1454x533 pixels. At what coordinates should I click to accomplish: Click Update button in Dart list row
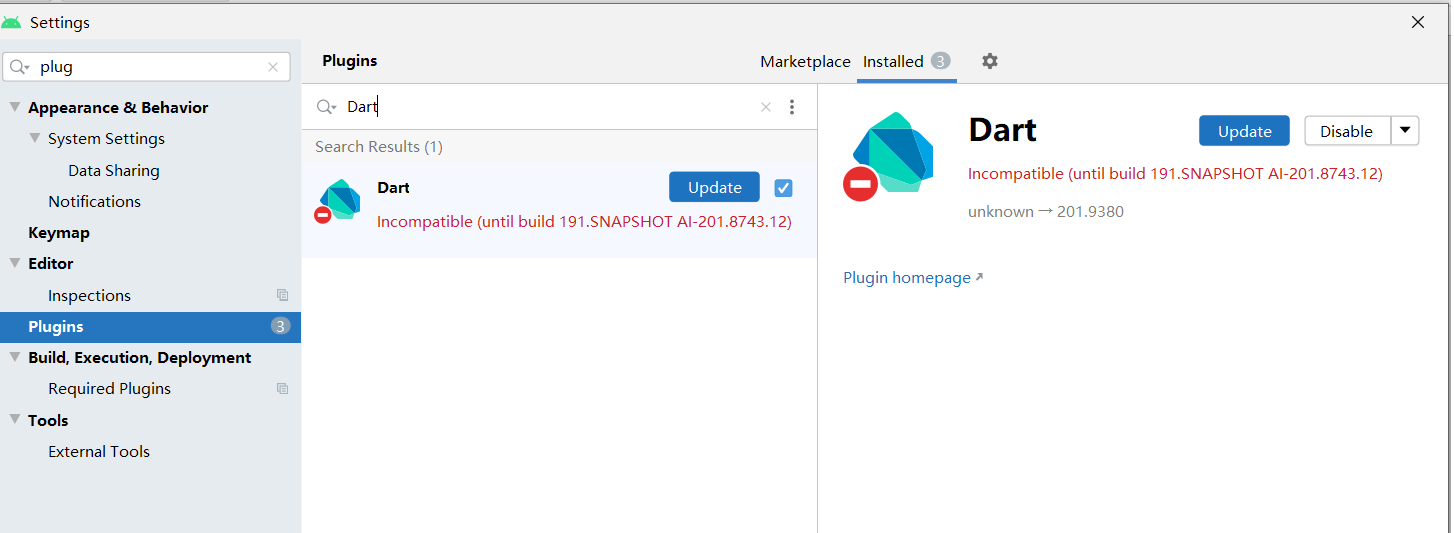(714, 187)
